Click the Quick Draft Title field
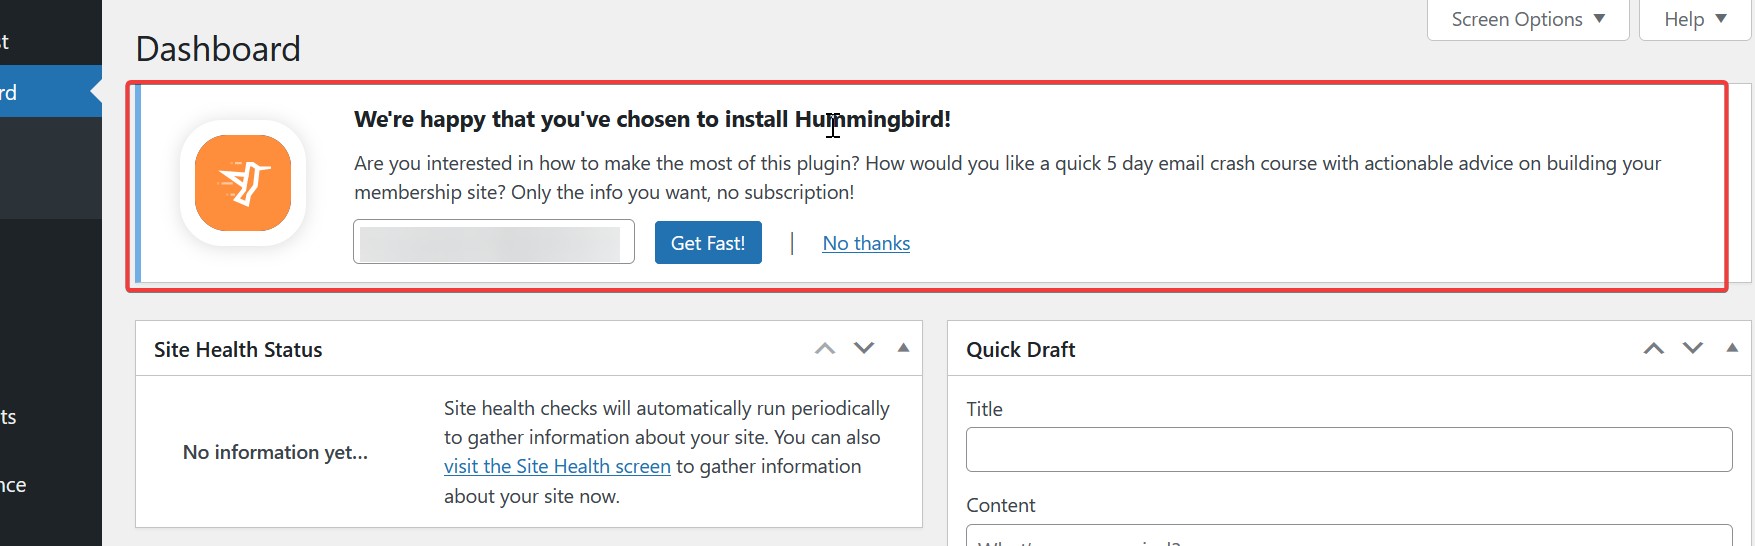 1348,450
